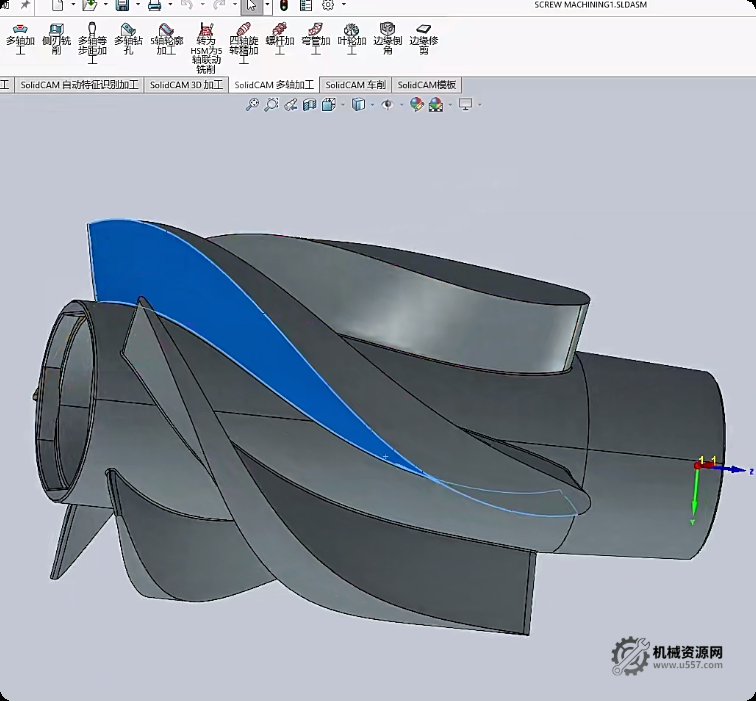The height and width of the screenshot is (701, 756).
Task: Open the SolidCAM 车削 turning tab
Action: pos(355,85)
